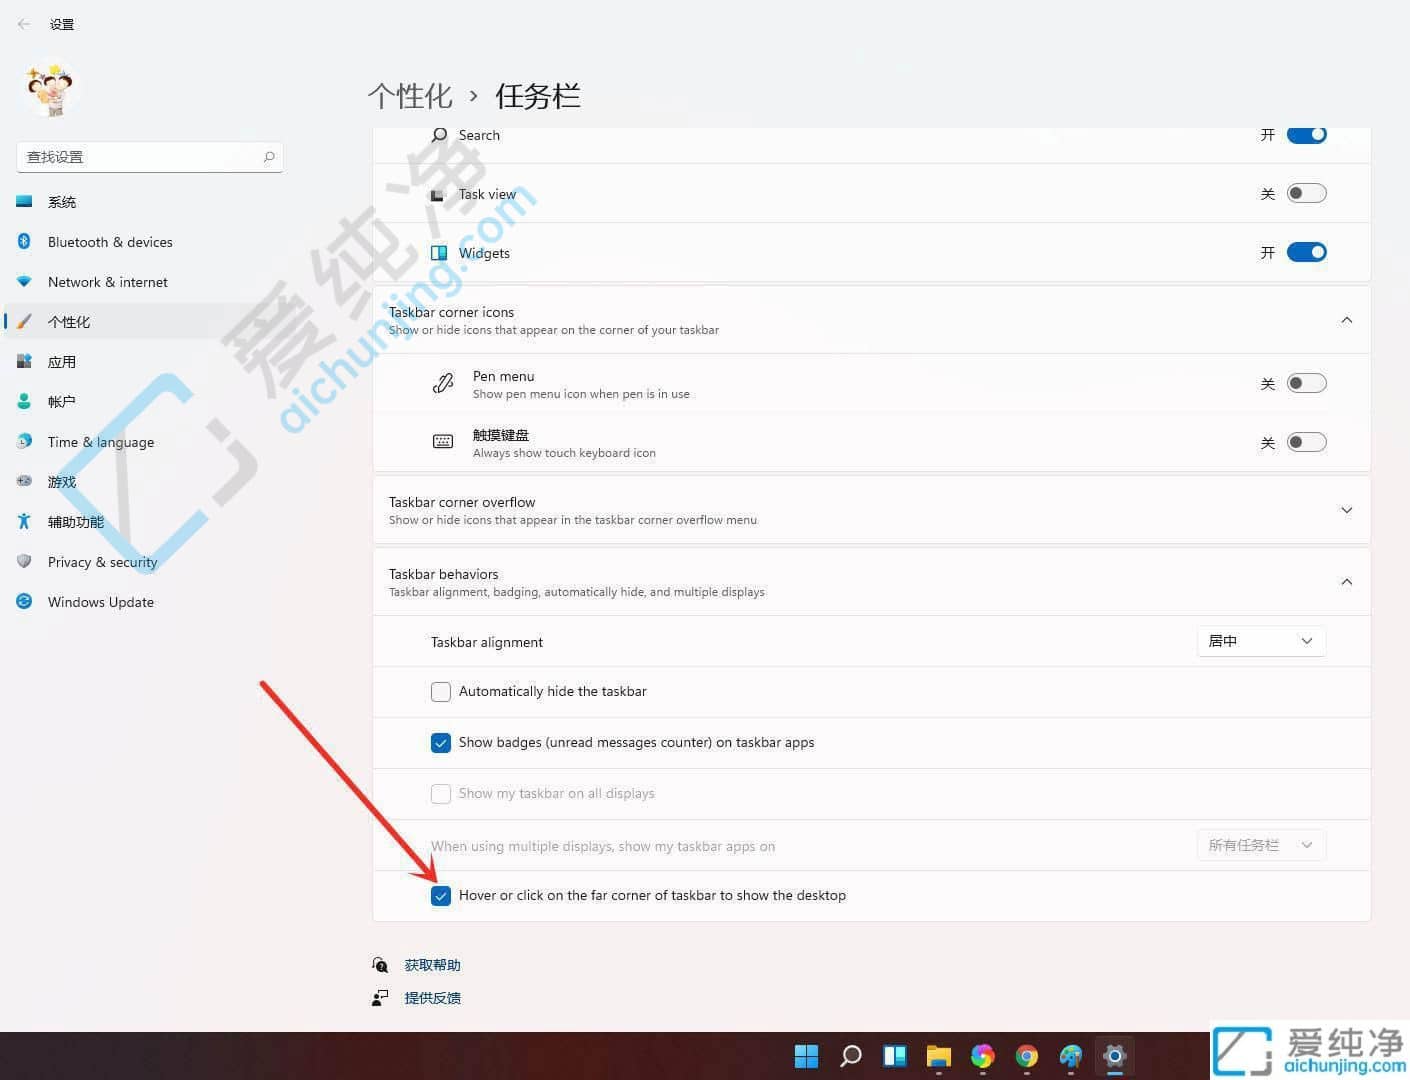Screen dimensions: 1410x1080
Task: Select Network & internet in the sidebar
Action: coord(107,281)
